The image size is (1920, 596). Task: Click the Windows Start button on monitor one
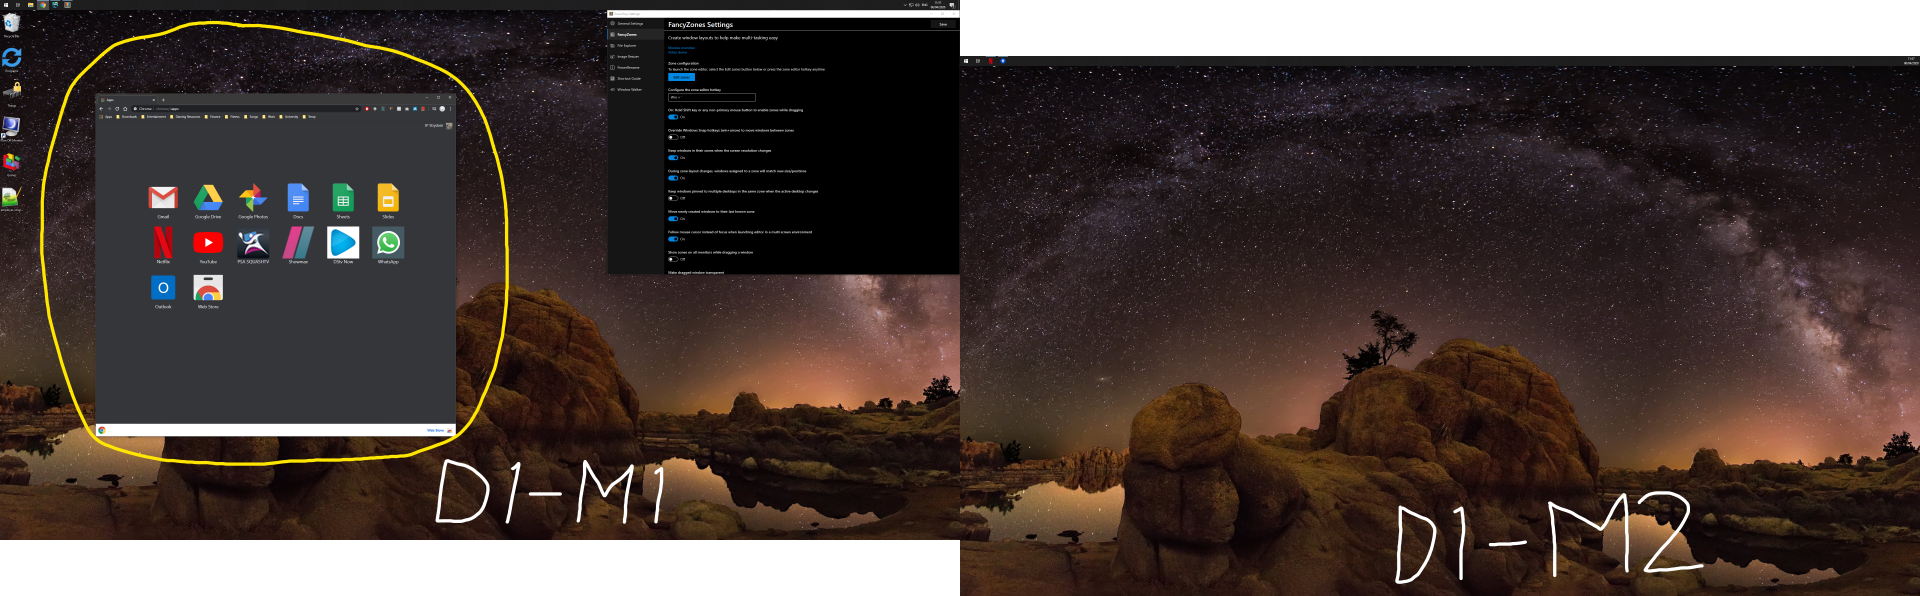click(x=5, y=5)
